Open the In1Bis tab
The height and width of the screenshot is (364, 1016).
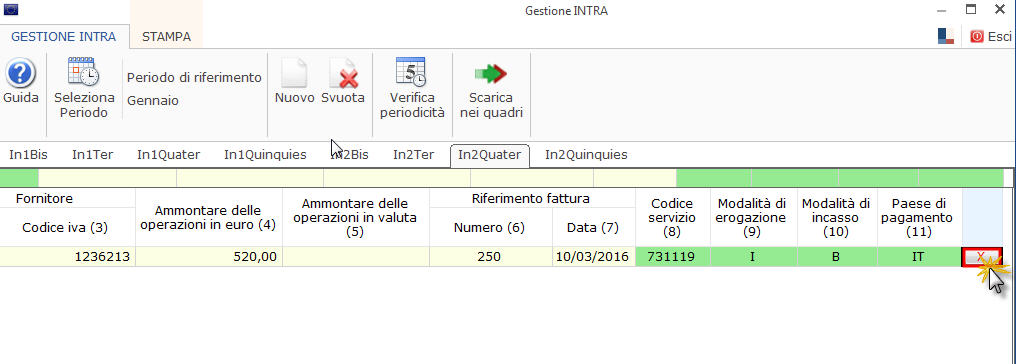(x=29, y=155)
